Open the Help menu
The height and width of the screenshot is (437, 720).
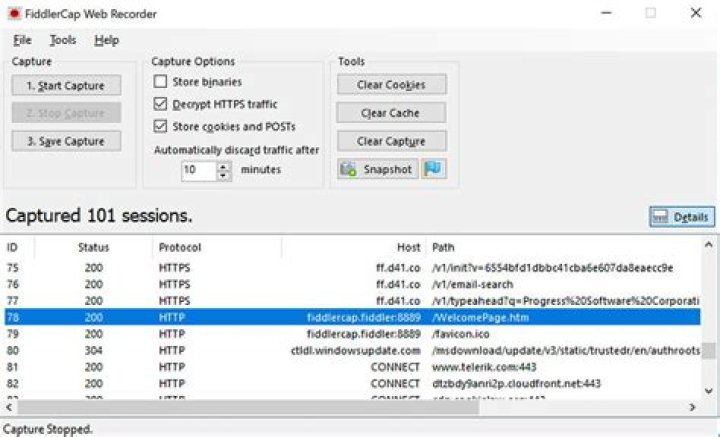[x=106, y=40]
